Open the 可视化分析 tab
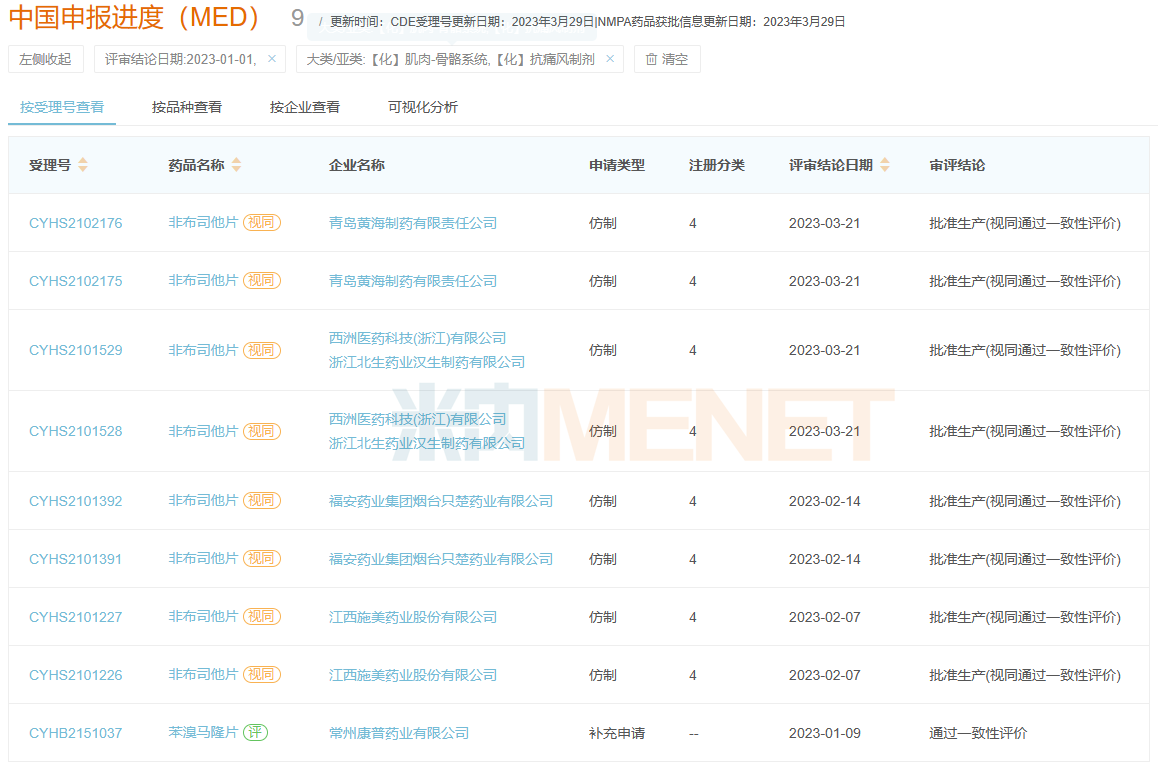 [x=423, y=107]
